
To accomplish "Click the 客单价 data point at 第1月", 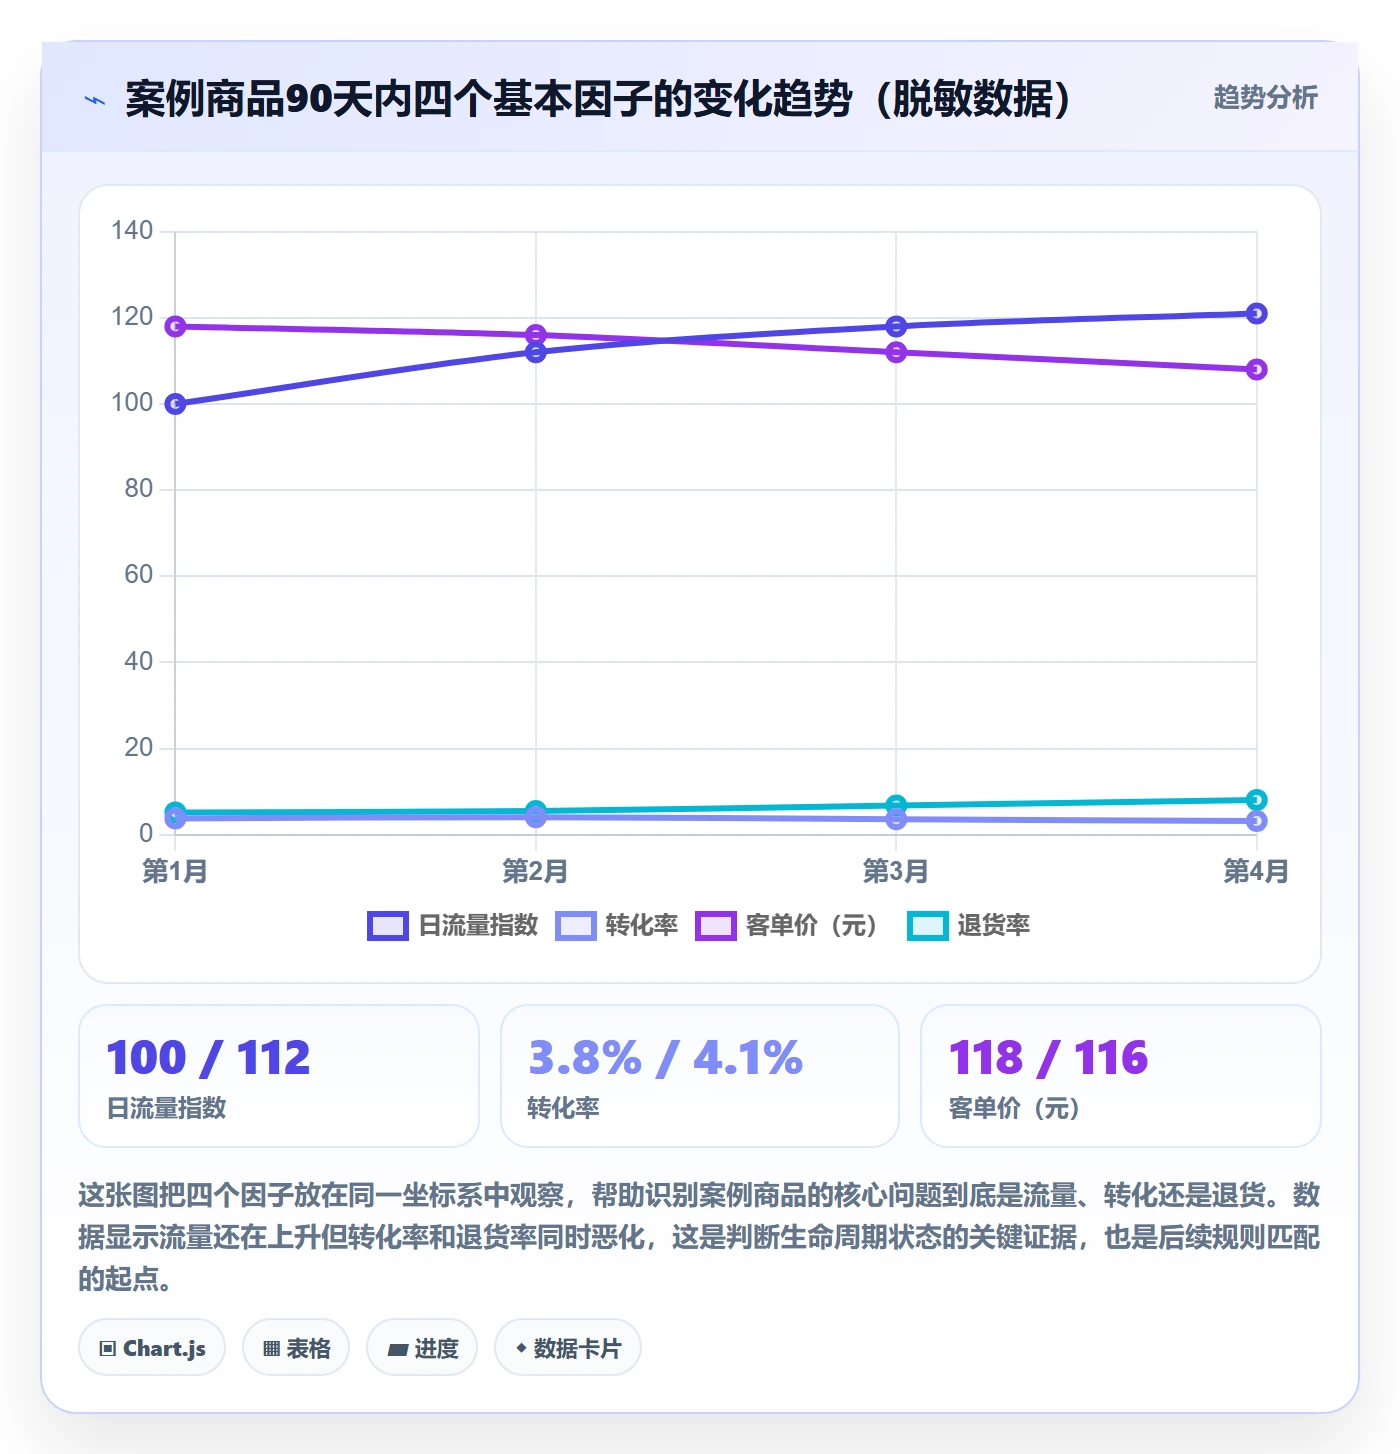I will pos(175,326).
